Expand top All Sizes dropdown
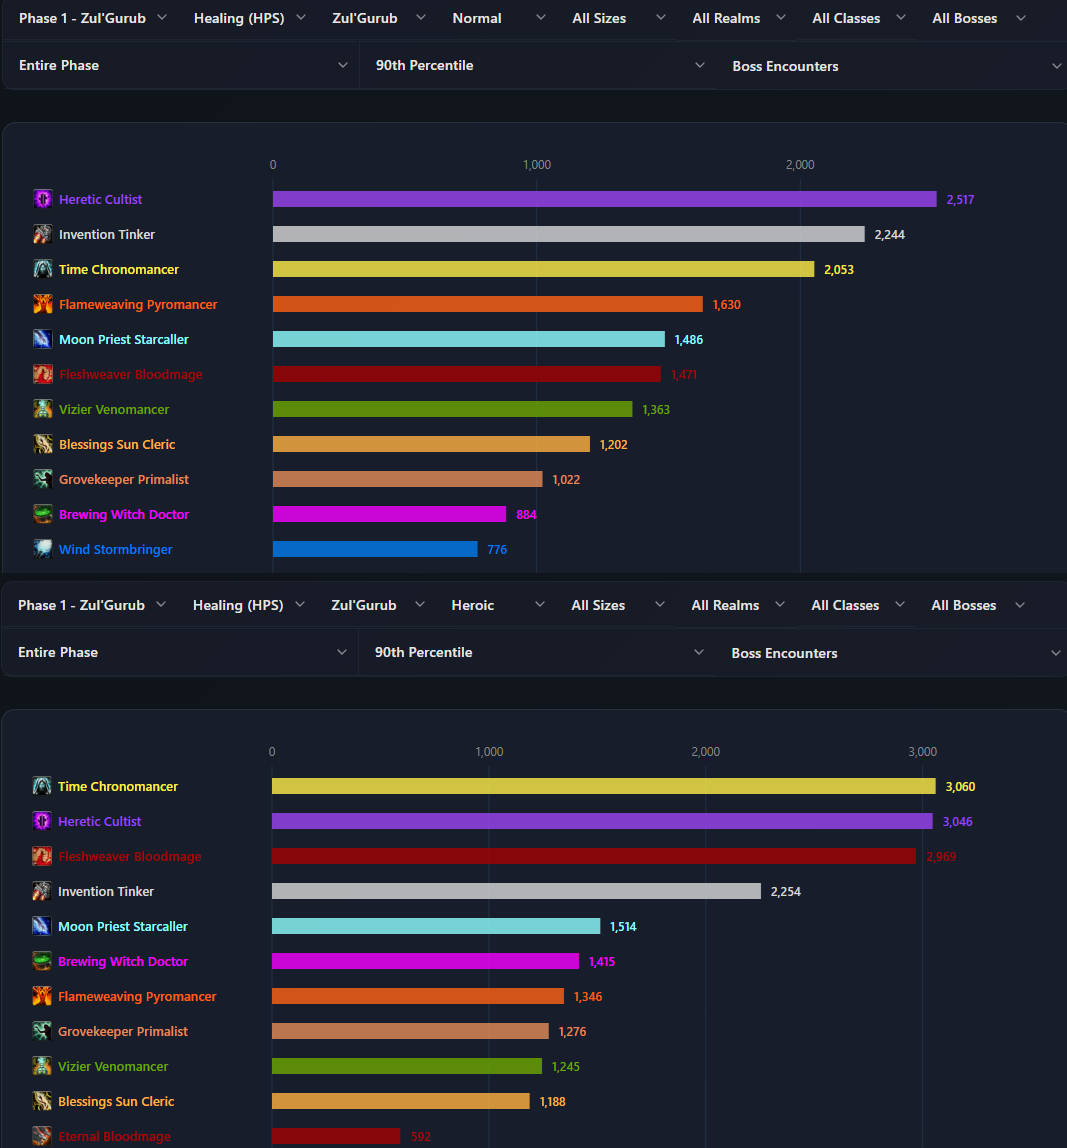 [619, 18]
